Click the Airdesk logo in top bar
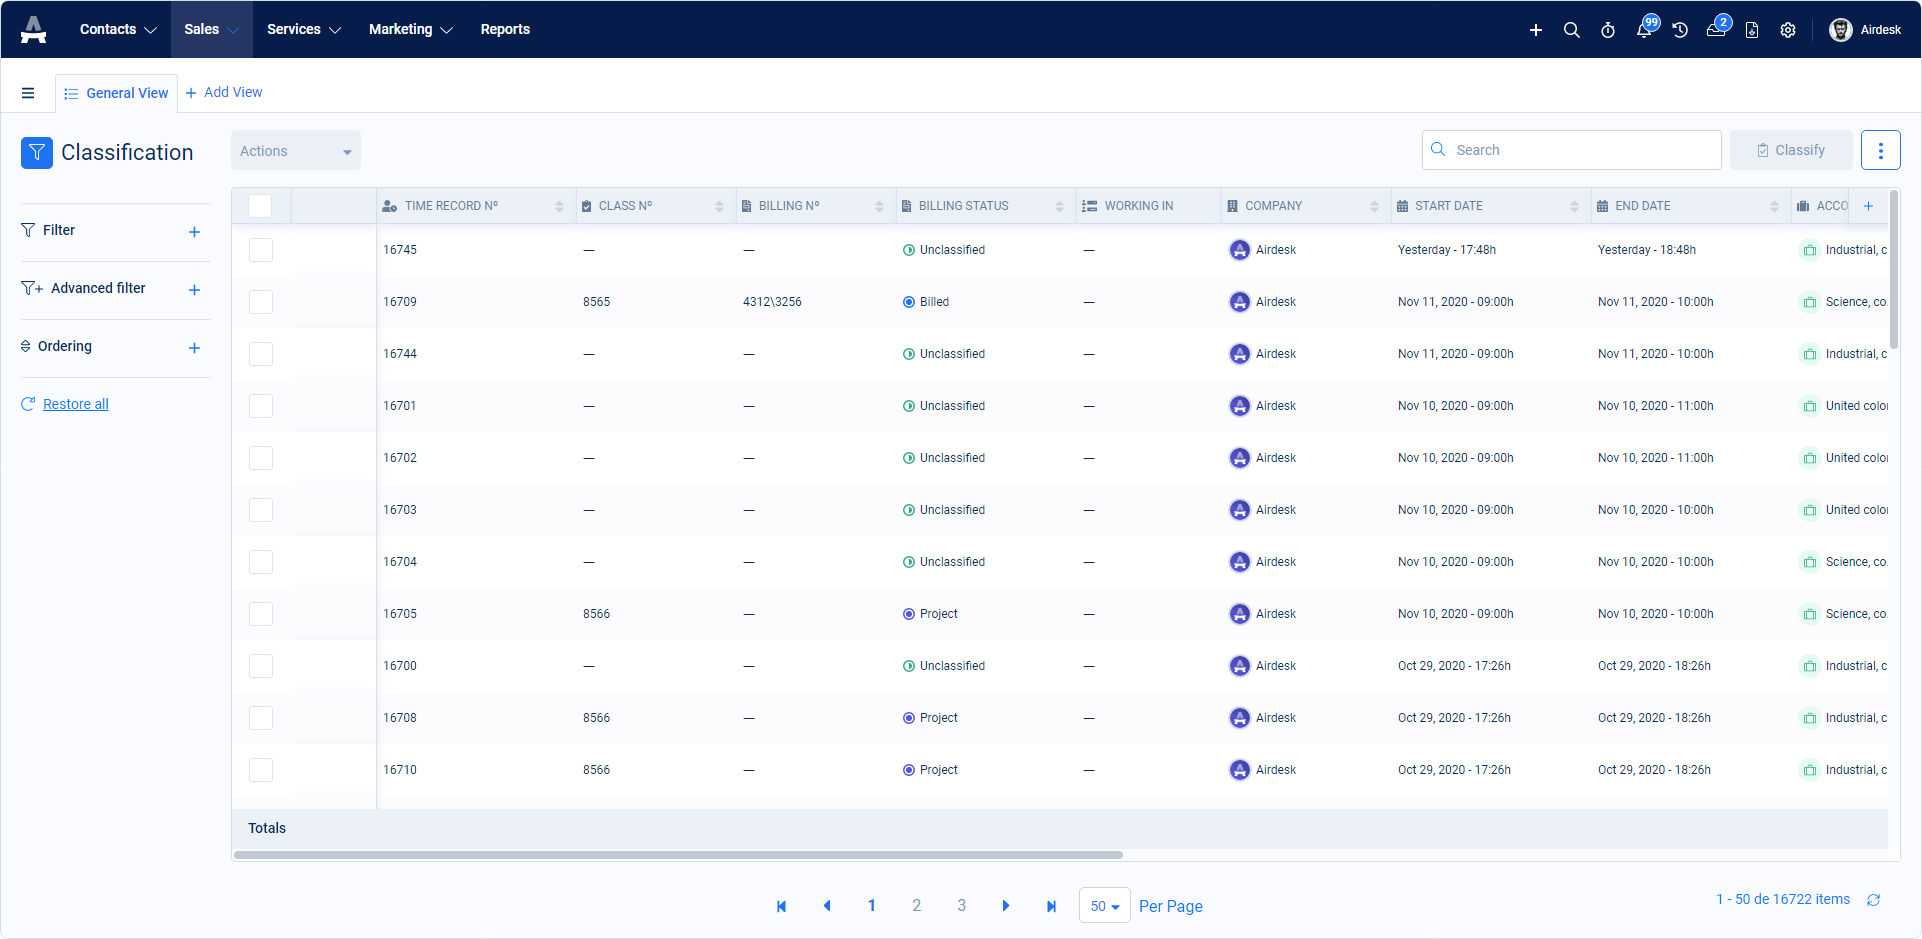Screen dimensions: 1922x939 click(x=33, y=29)
